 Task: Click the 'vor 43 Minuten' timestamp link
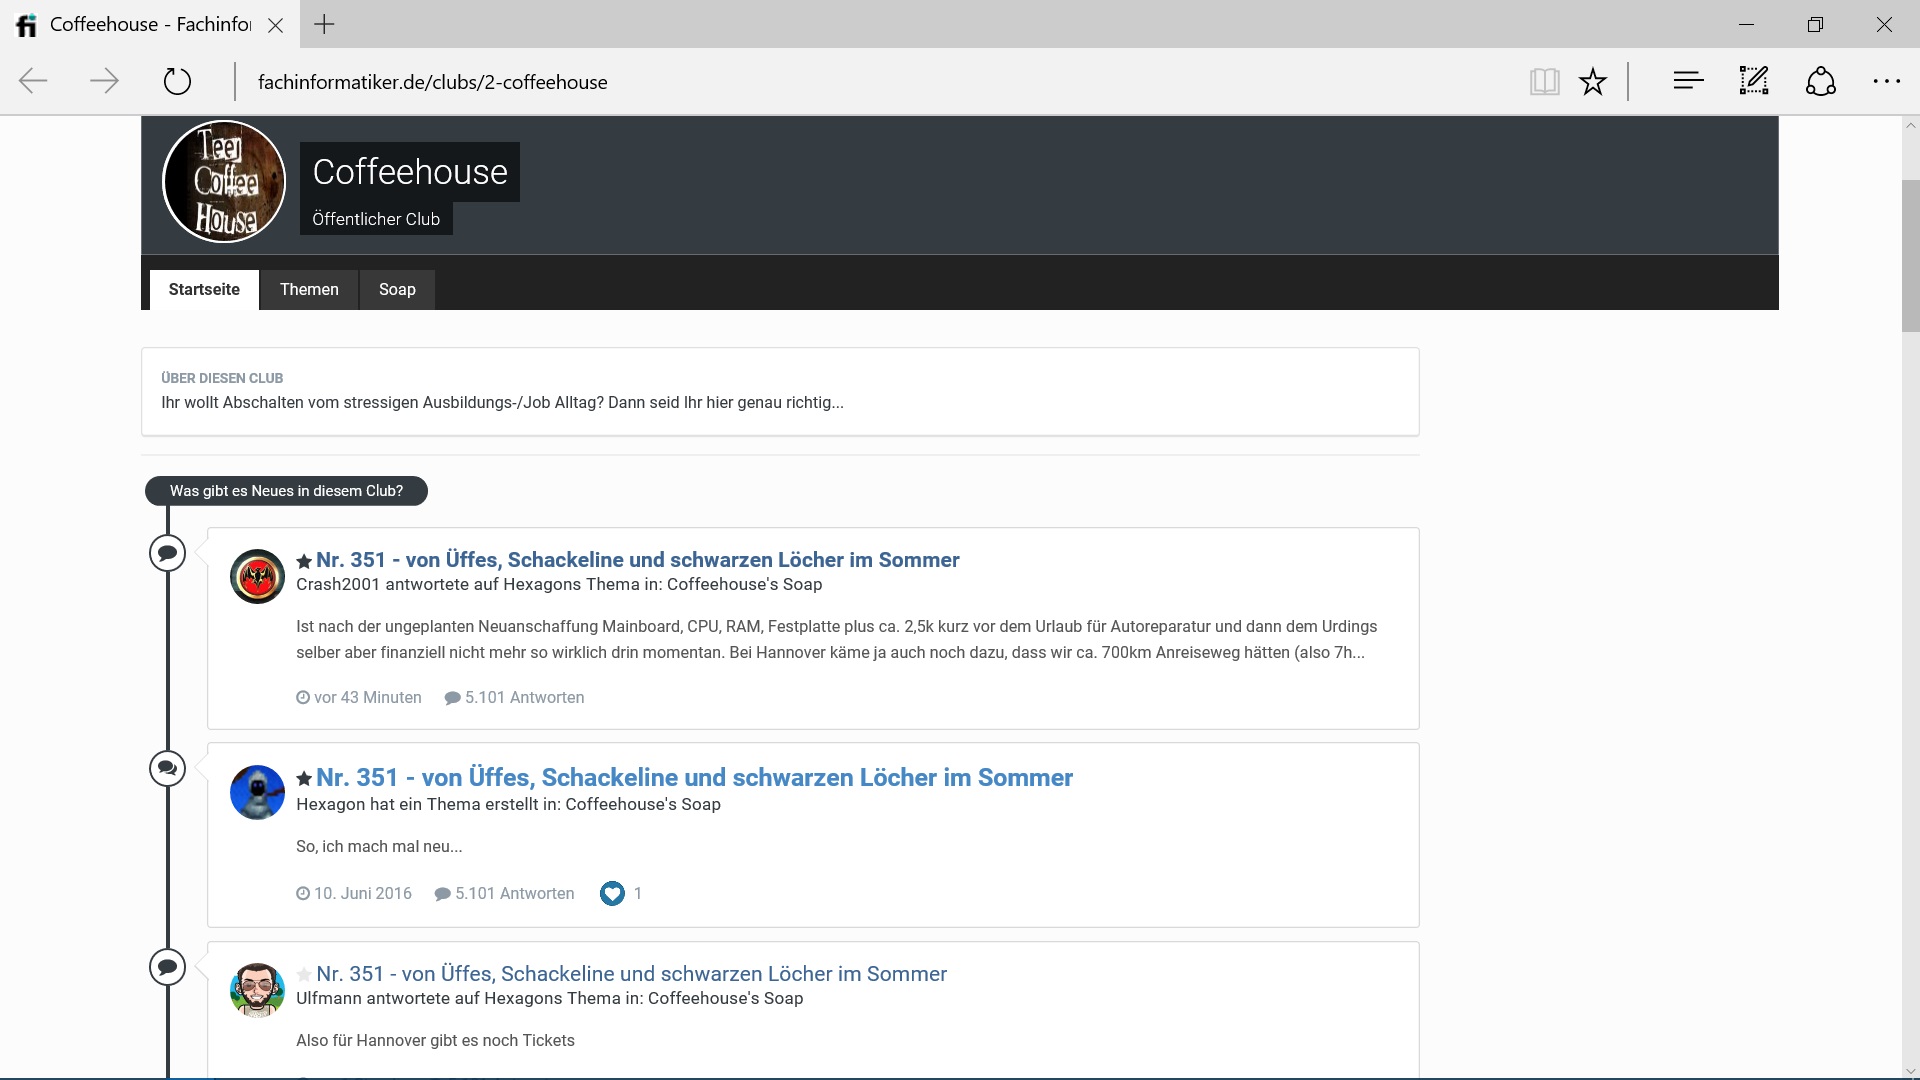click(x=366, y=697)
